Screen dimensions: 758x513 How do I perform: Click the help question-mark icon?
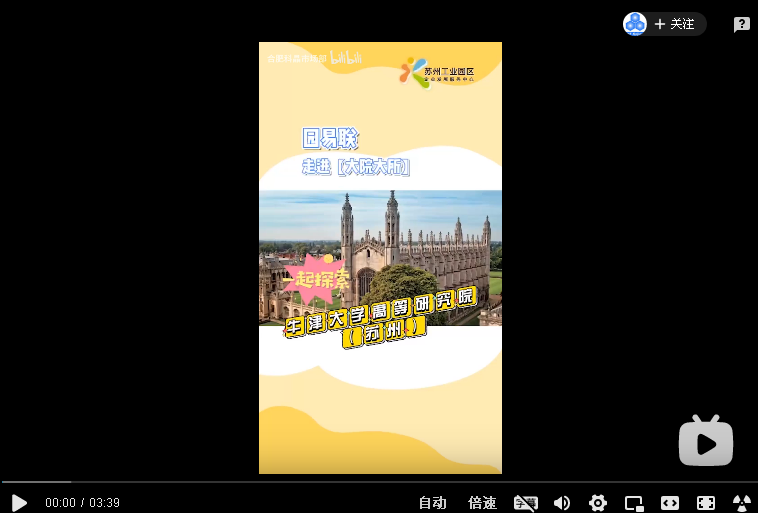(x=742, y=24)
